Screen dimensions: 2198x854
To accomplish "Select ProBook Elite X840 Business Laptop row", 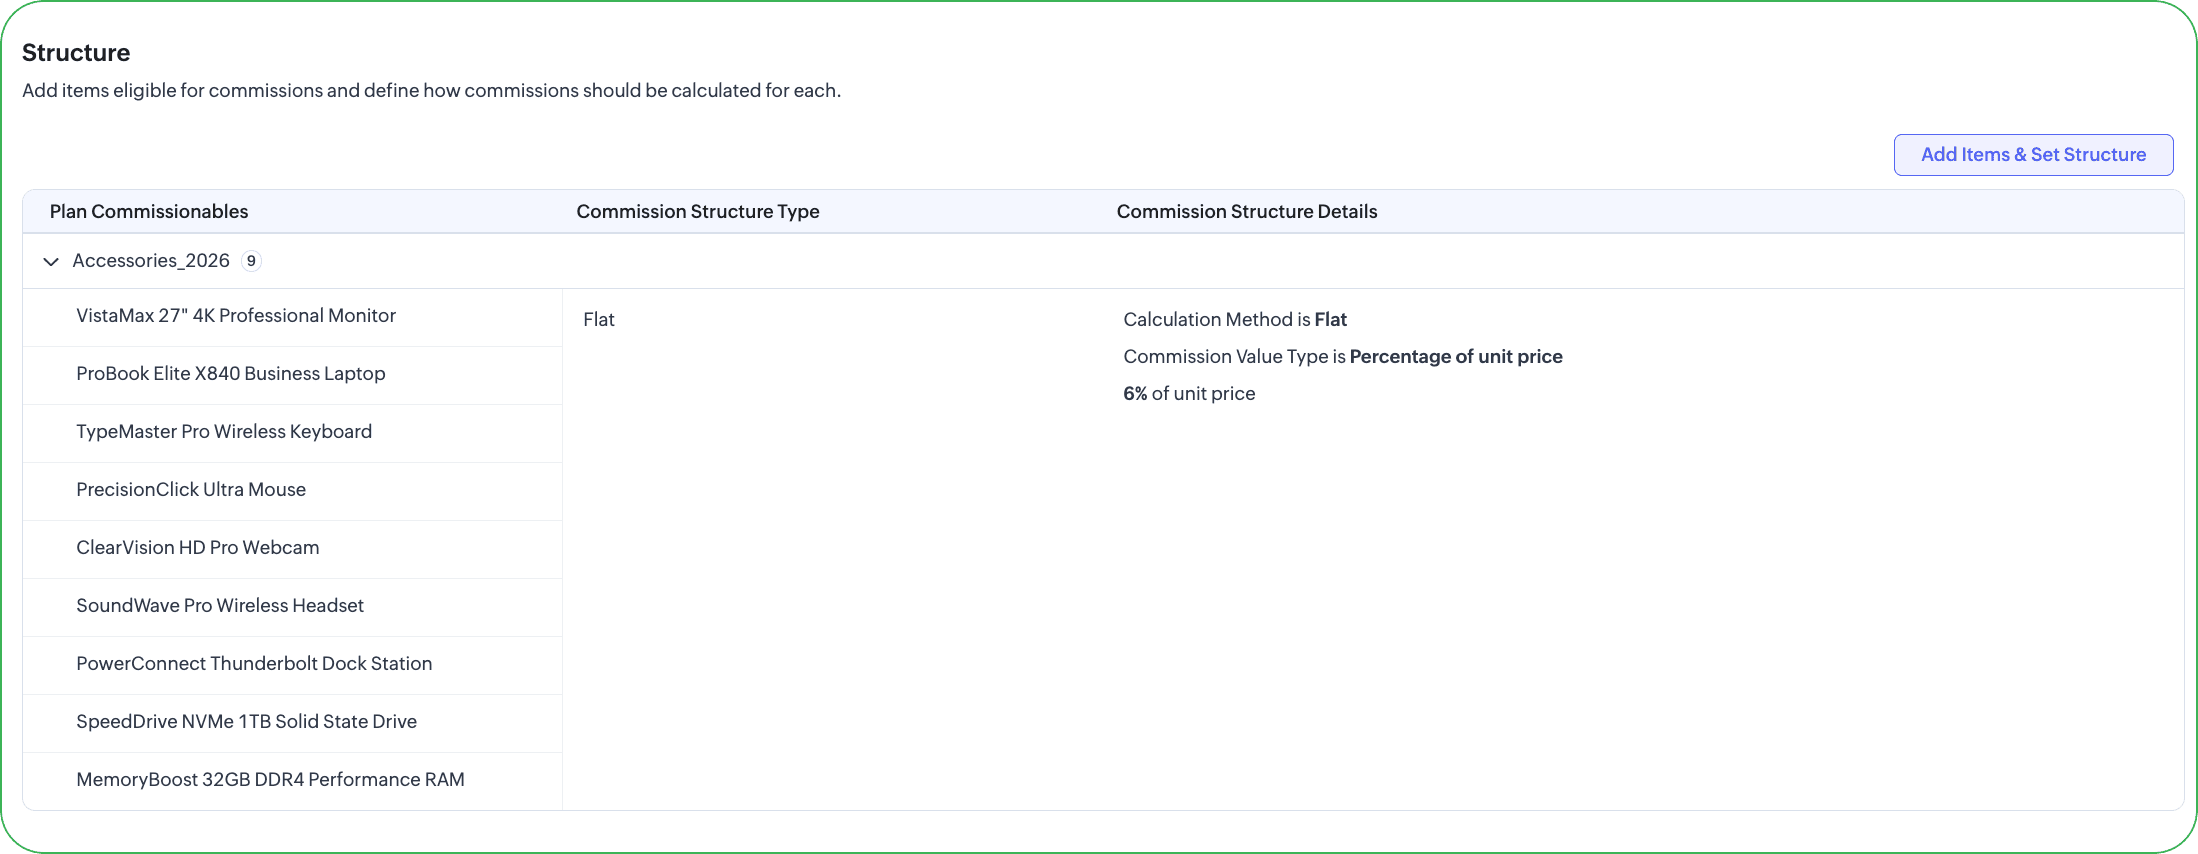I will [293, 375].
